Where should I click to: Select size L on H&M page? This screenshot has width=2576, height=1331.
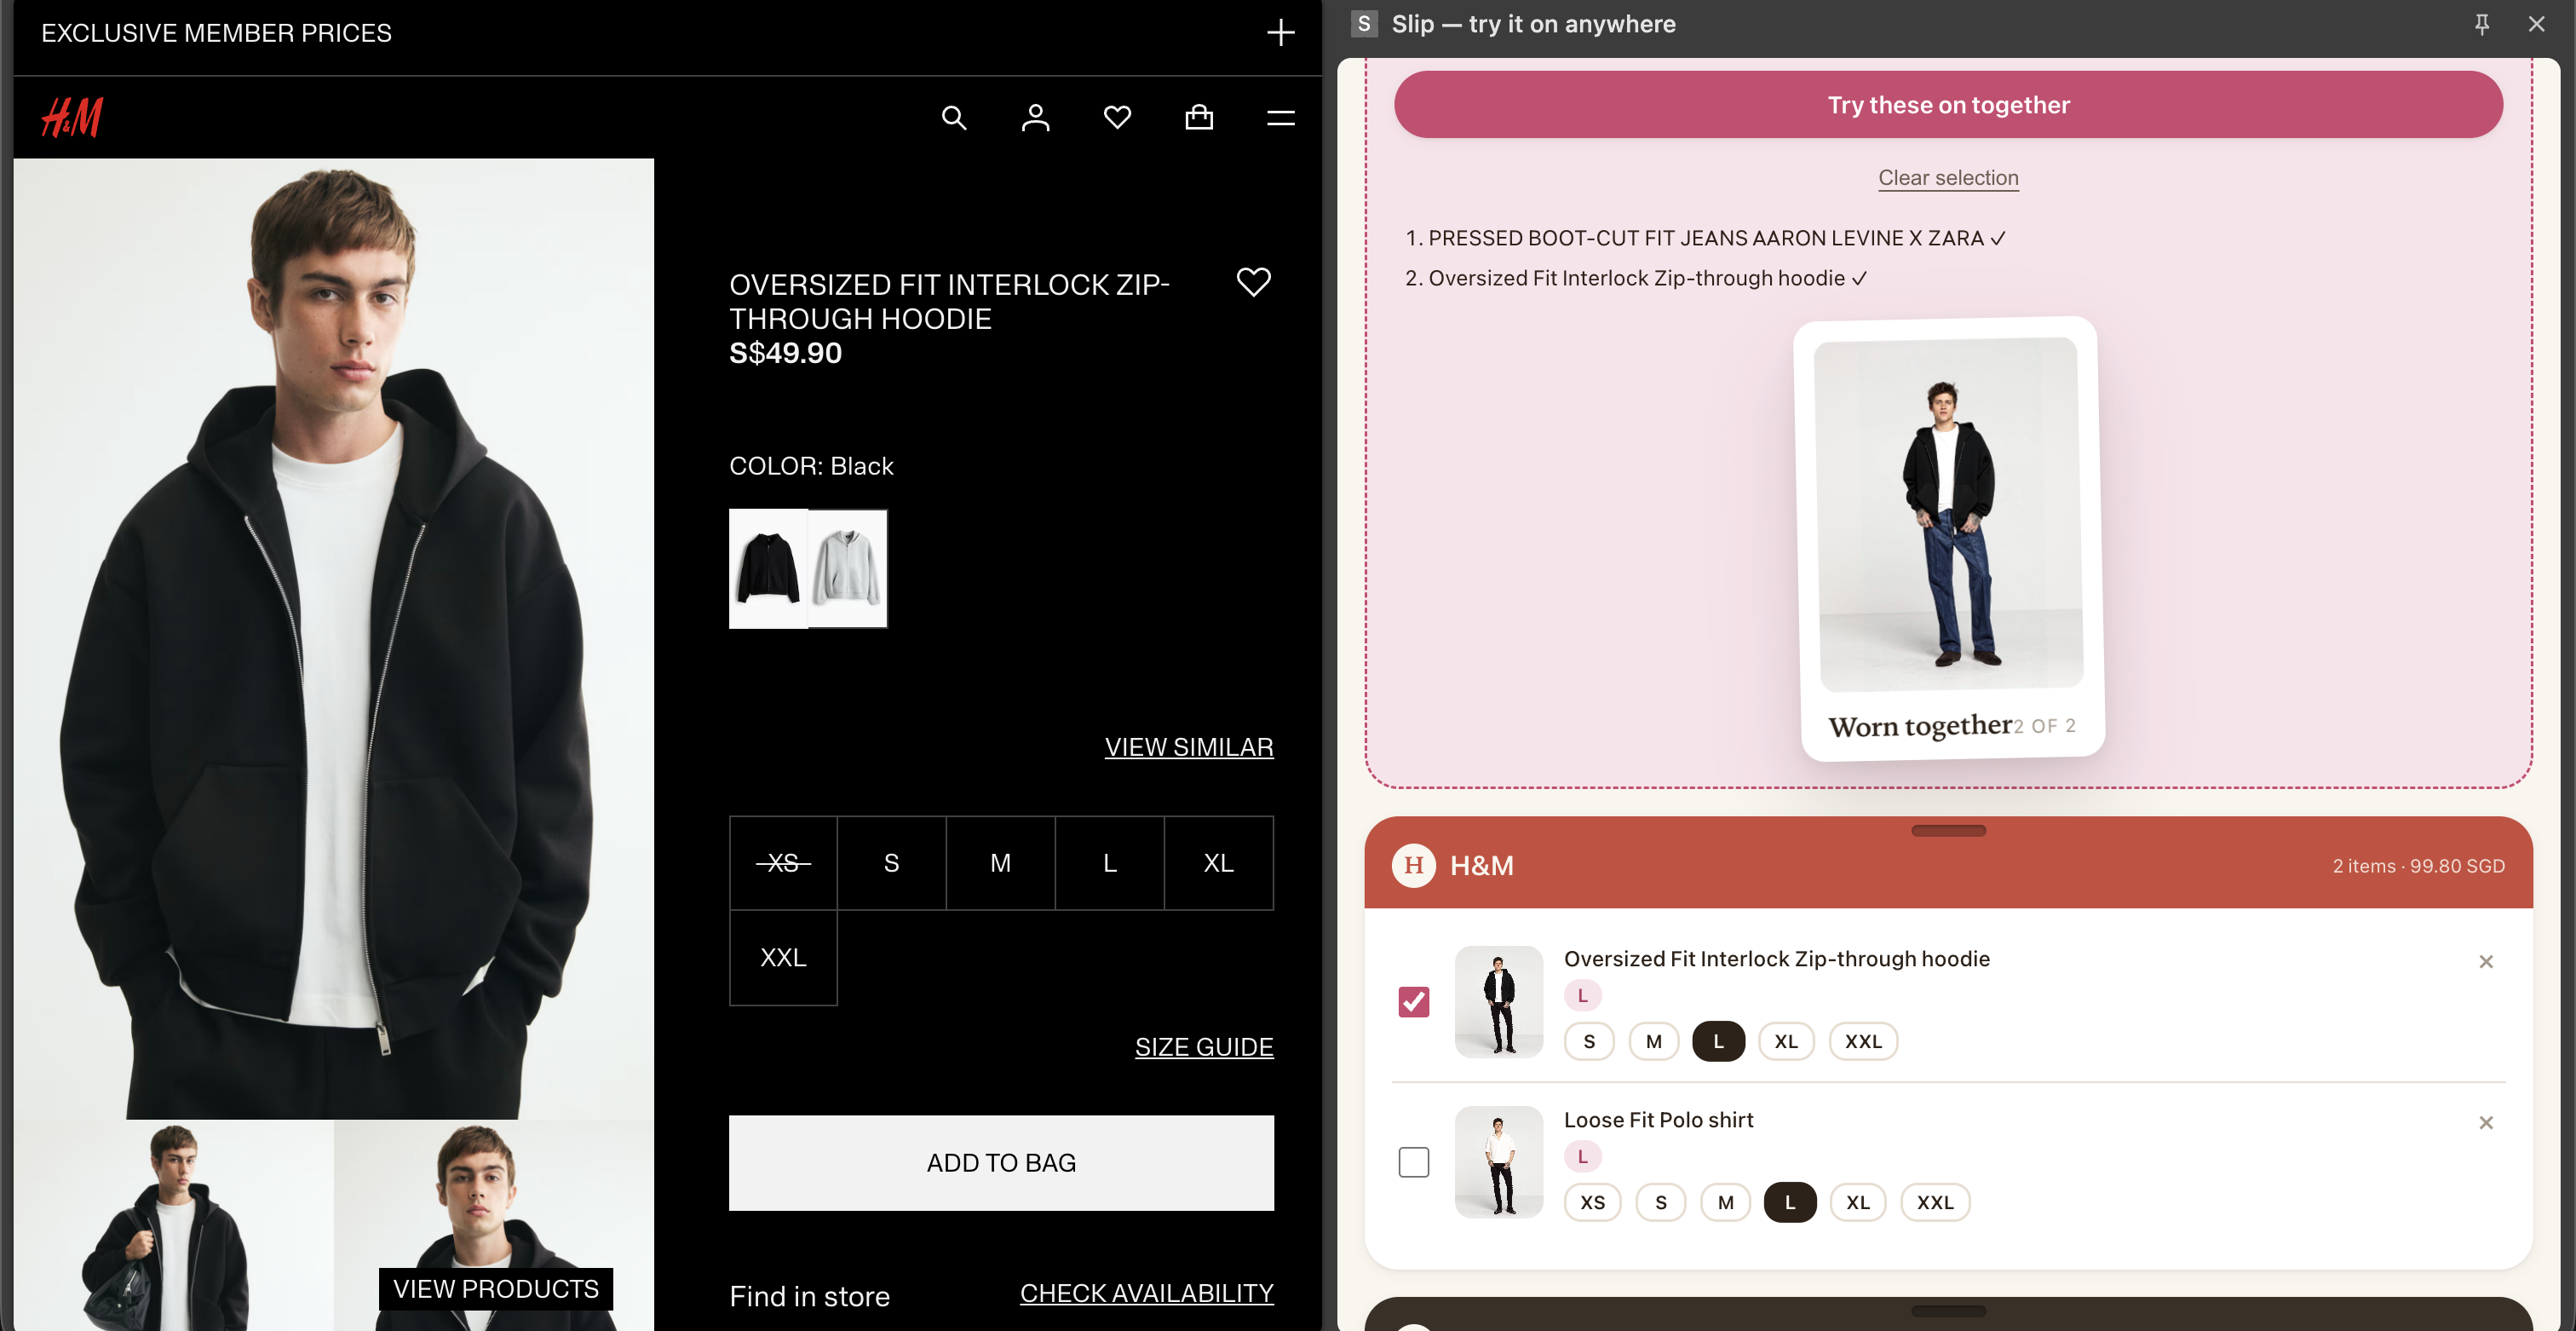tap(1109, 863)
